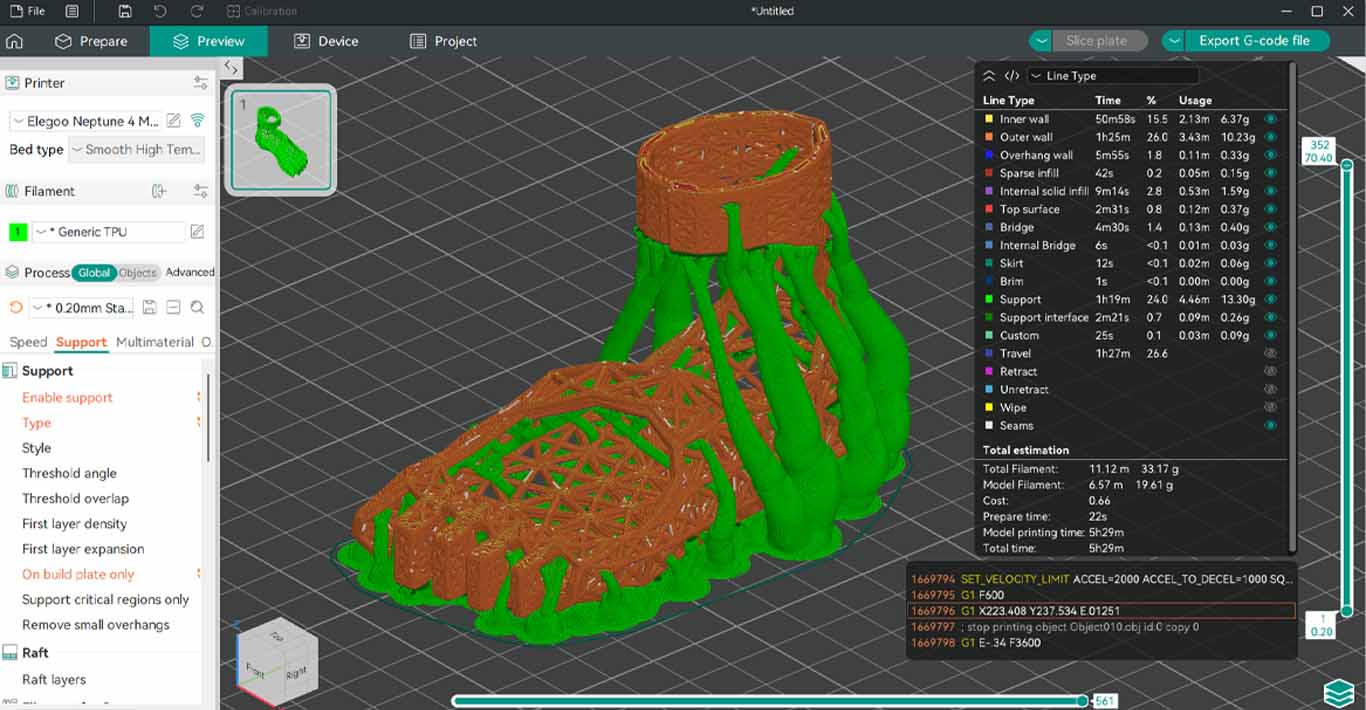Click the undo arrow in title bar

point(160,11)
